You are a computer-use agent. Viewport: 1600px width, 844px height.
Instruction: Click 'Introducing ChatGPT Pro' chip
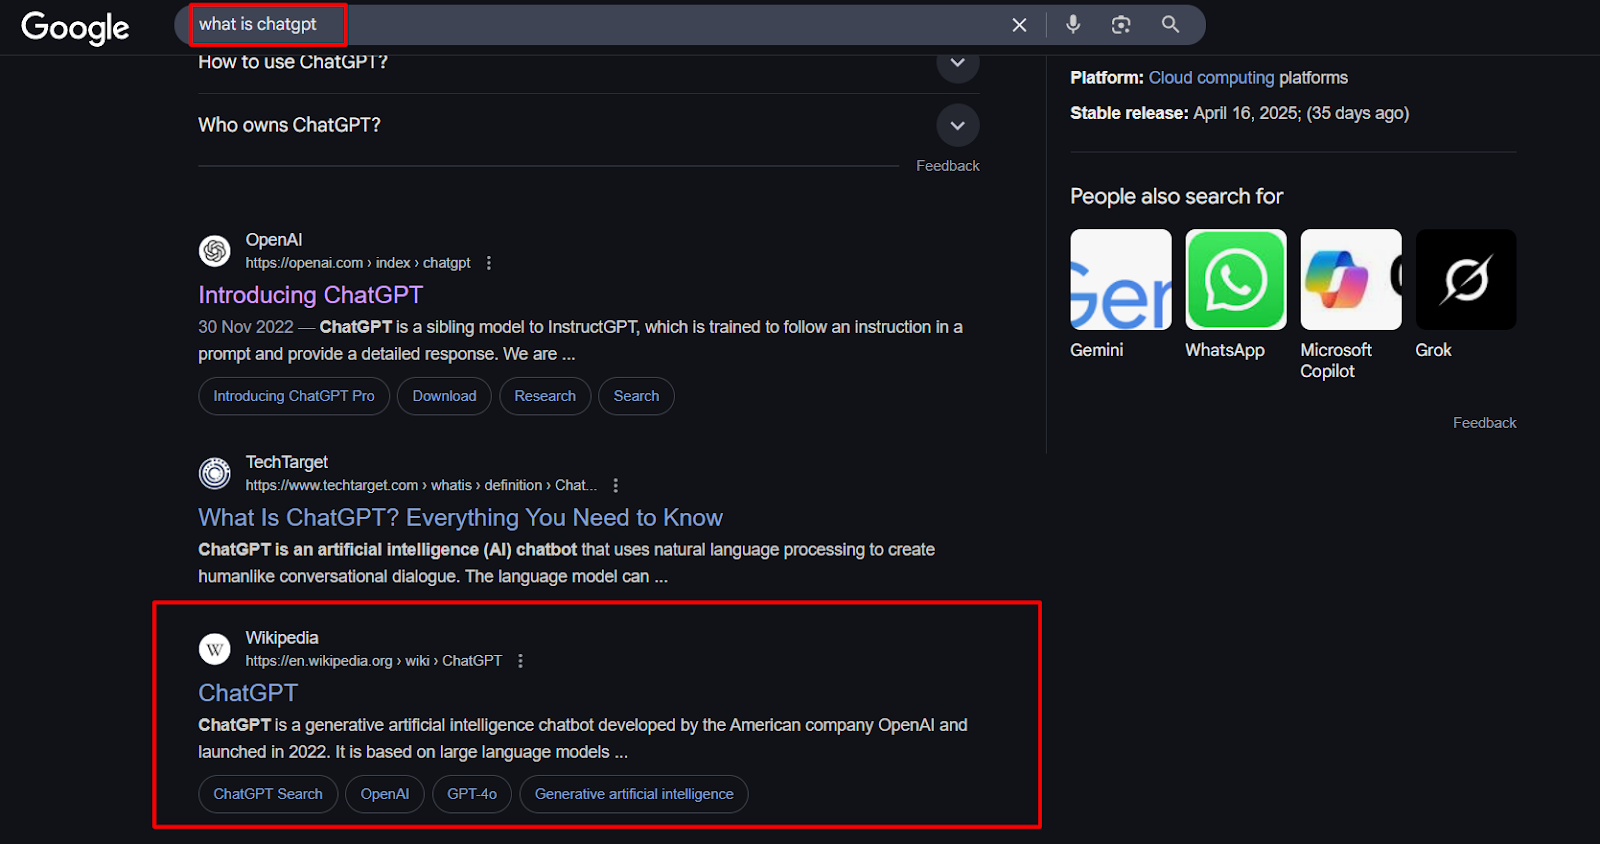[x=294, y=396]
